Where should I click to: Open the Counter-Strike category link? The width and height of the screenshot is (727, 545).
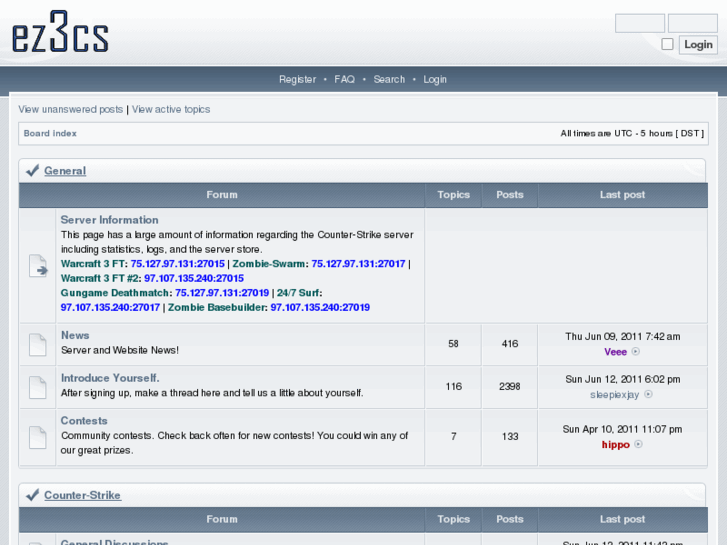(83, 495)
